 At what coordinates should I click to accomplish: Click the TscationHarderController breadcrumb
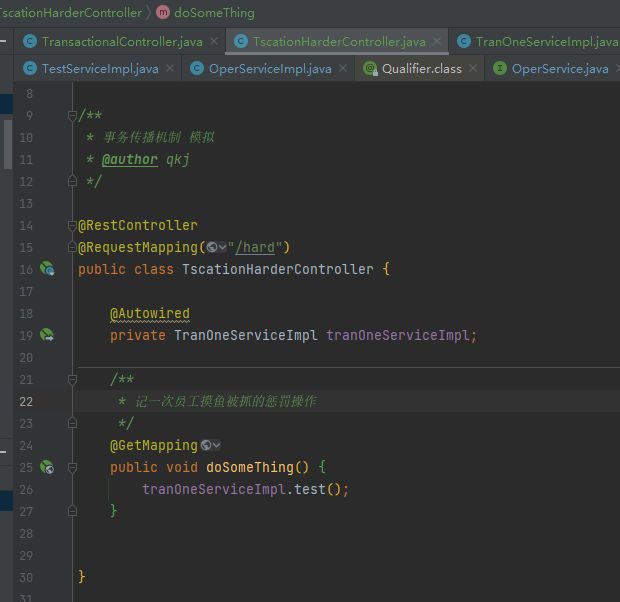click(70, 13)
